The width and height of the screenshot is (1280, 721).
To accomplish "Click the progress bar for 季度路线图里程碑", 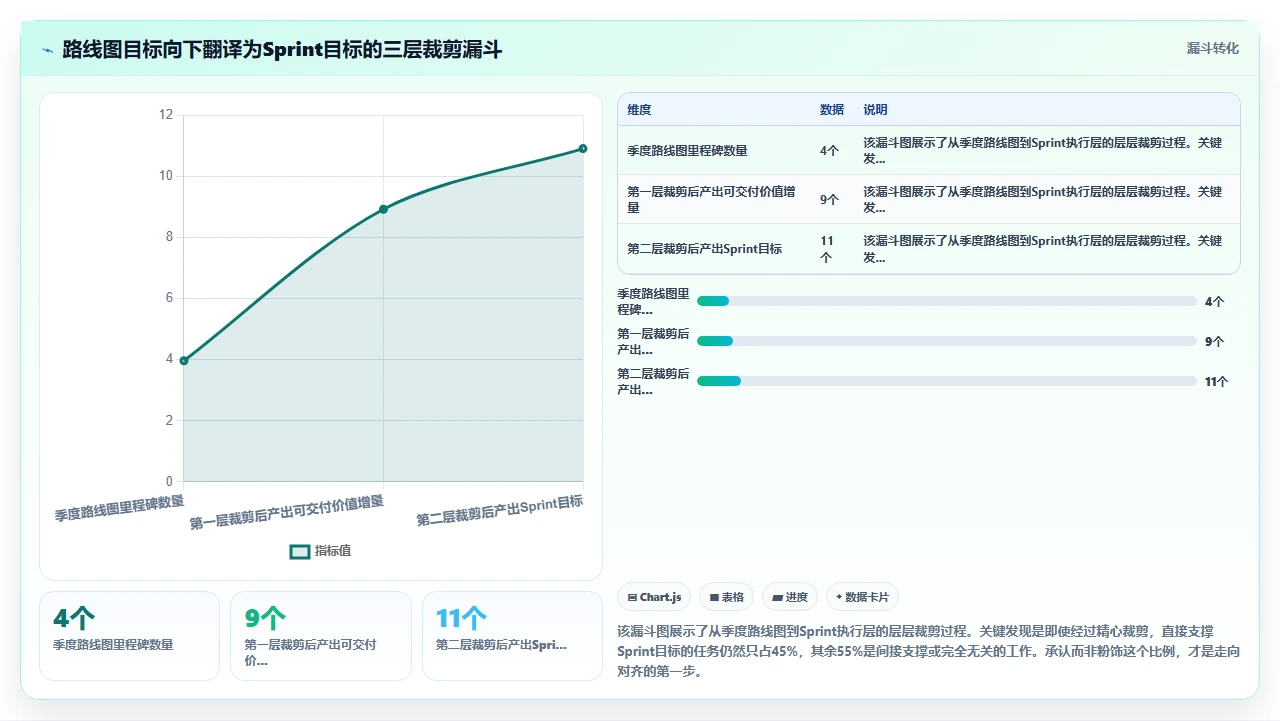I will click(946, 301).
